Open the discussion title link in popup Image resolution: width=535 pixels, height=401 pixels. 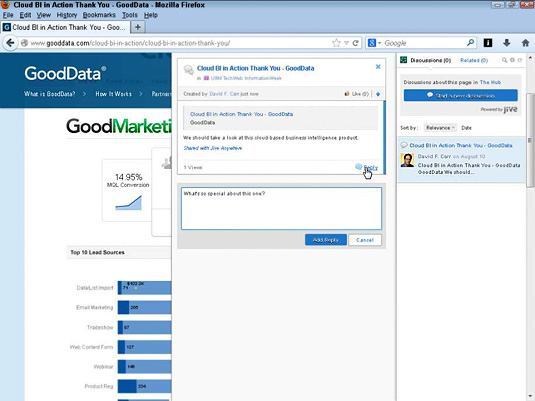[255, 68]
